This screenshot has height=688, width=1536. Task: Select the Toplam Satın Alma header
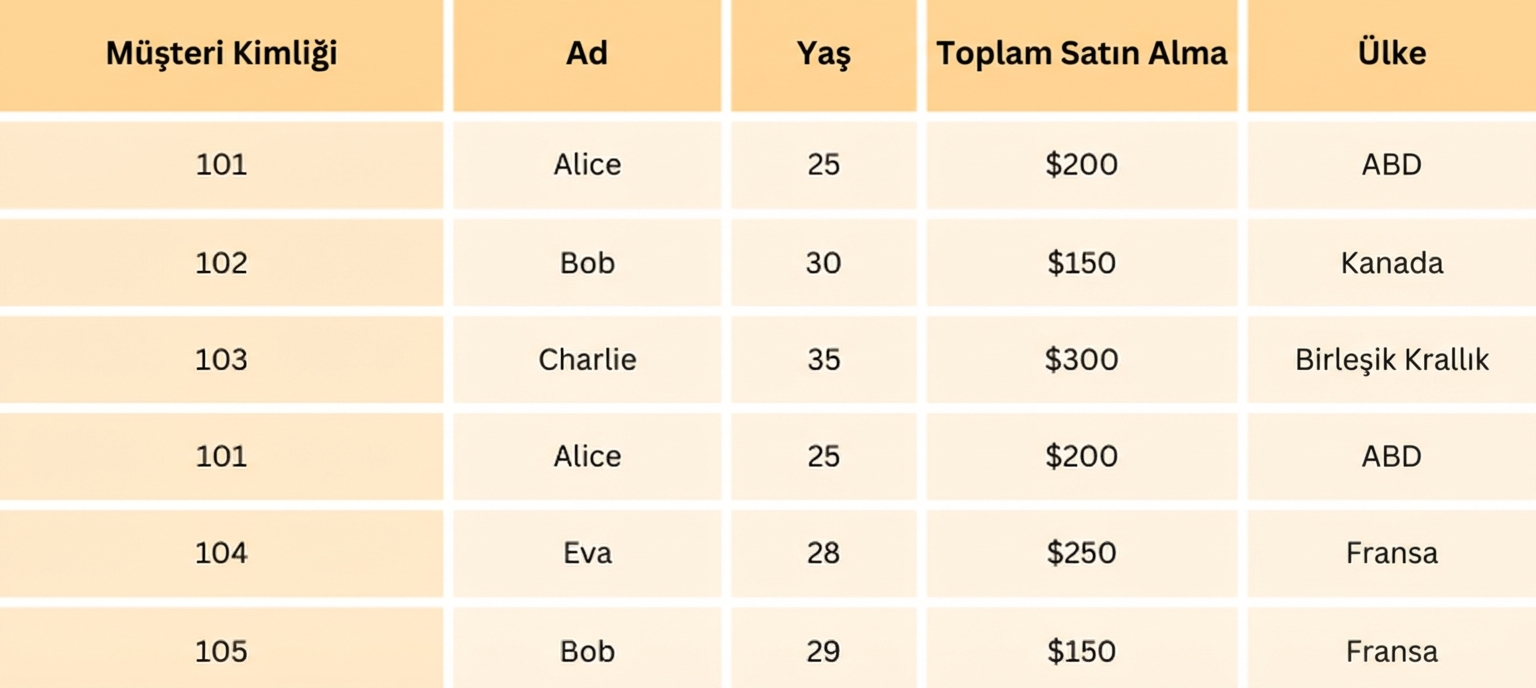(1081, 54)
